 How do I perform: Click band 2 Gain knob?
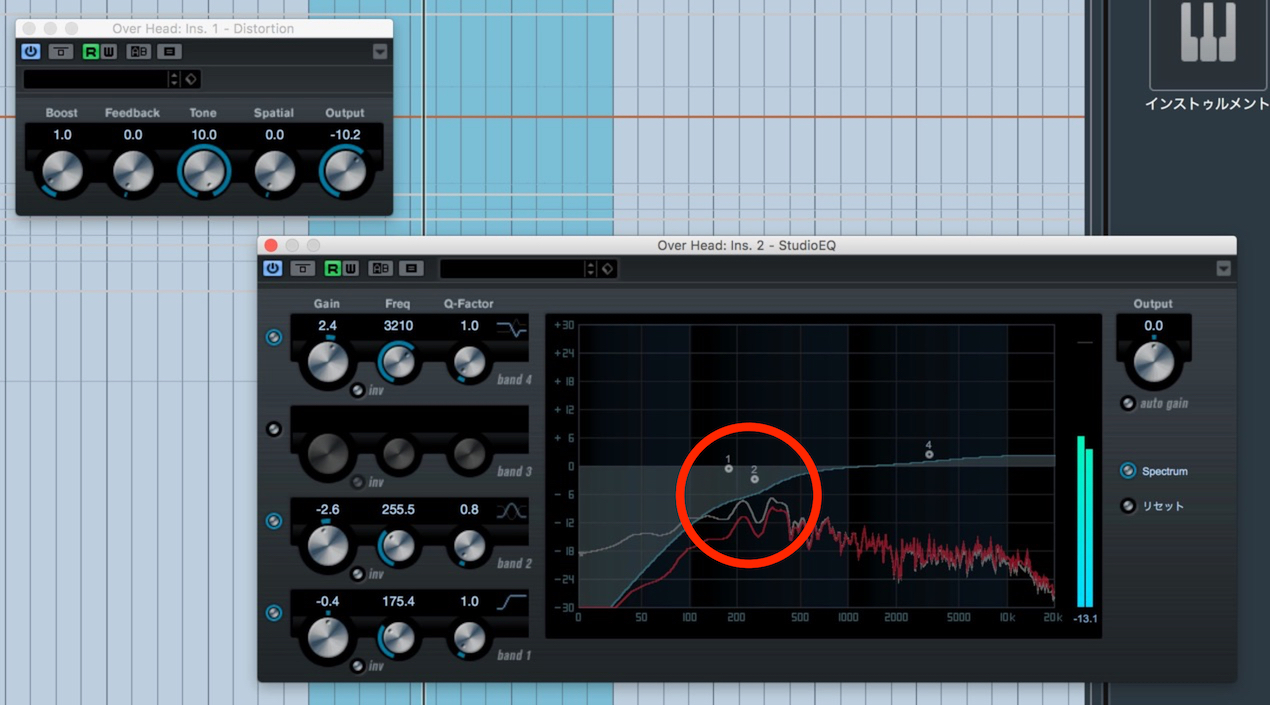click(x=328, y=546)
